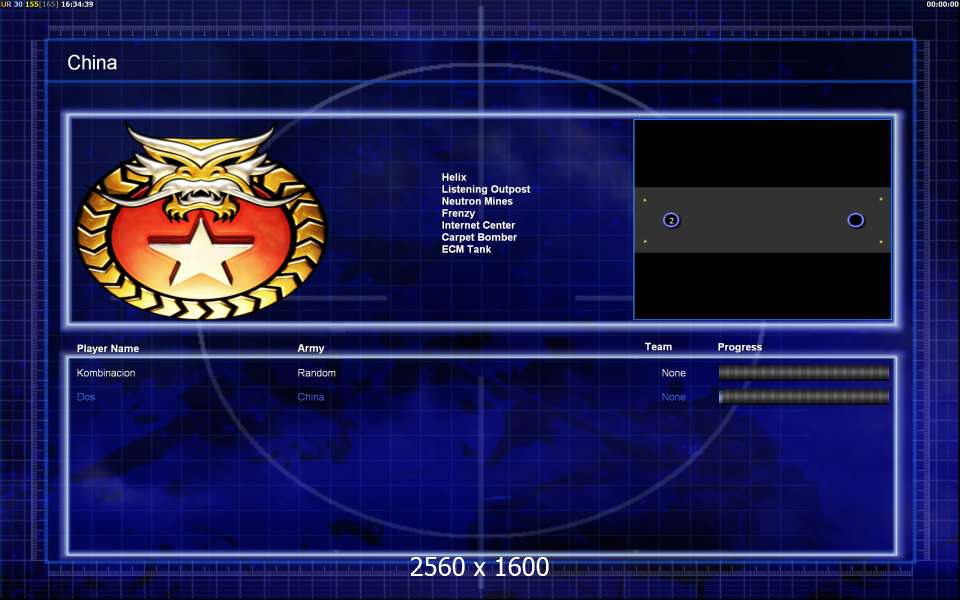Click the "Progress" column header
The width and height of the screenshot is (960, 600).
tap(740, 347)
